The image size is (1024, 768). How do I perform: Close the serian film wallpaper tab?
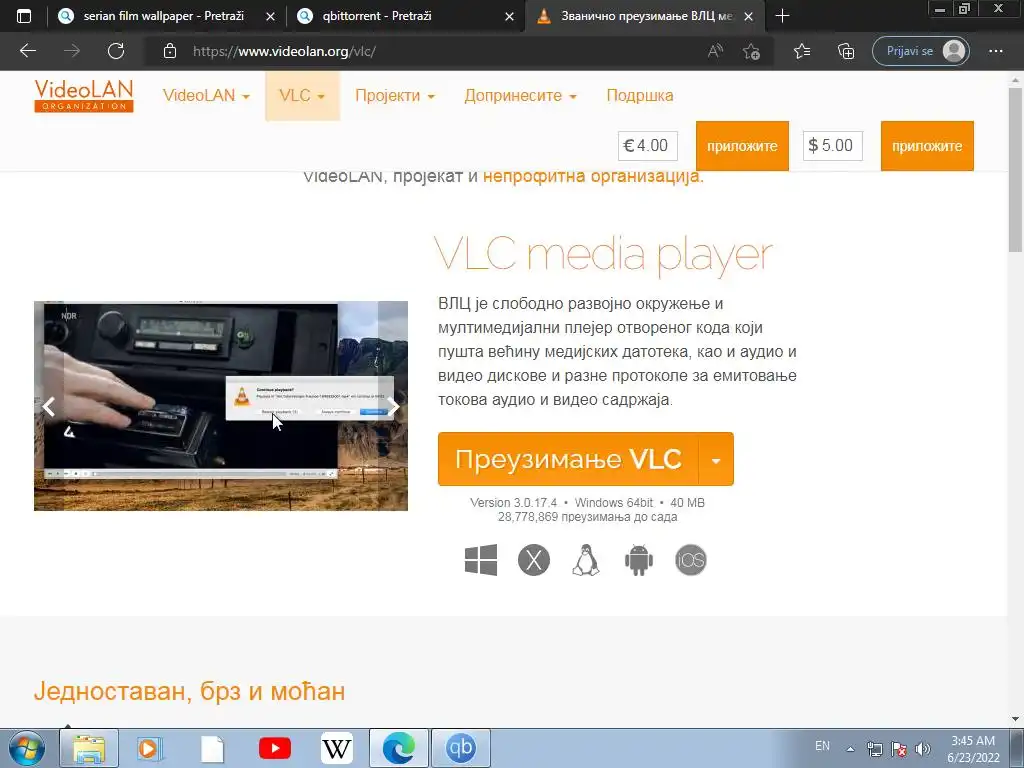pos(270,17)
